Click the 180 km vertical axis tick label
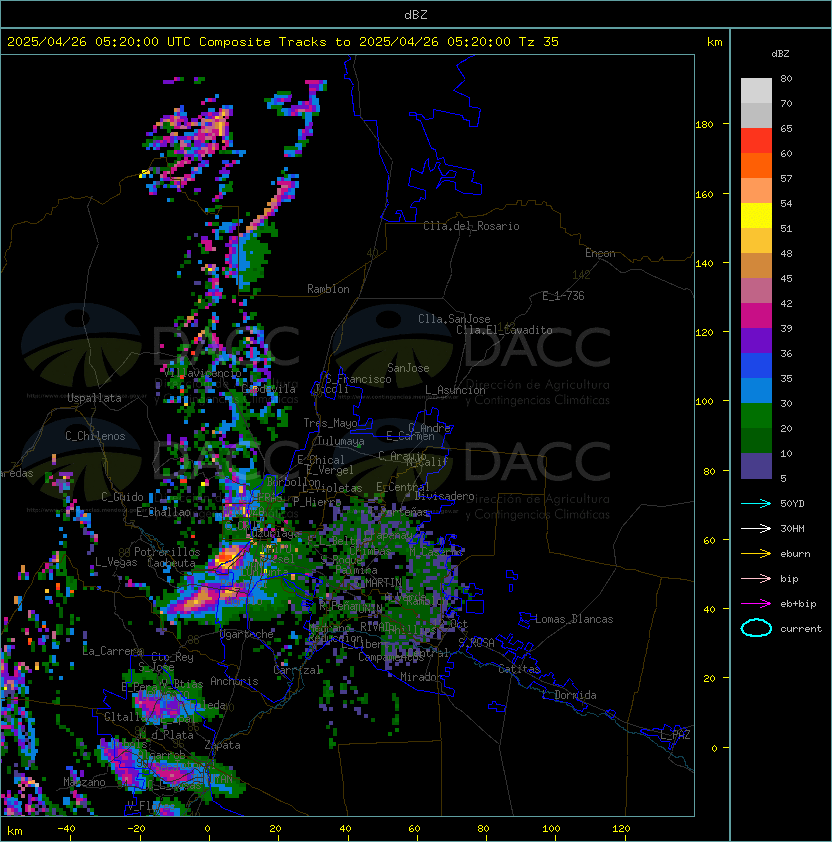This screenshot has height=842, width=832. [x=704, y=125]
